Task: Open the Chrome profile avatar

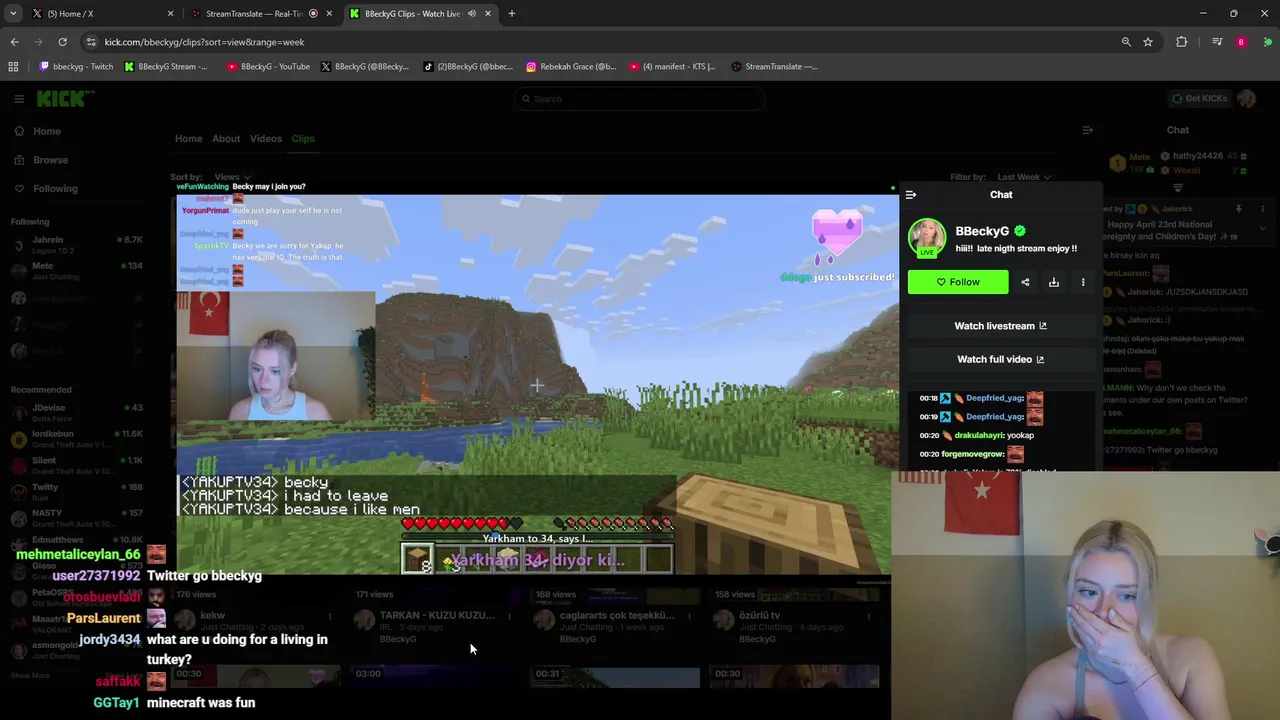Action: pyautogui.click(x=1241, y=42)
